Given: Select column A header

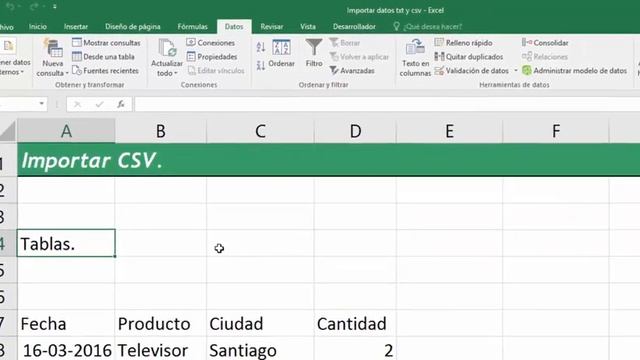Looking at the screenshot, I should (66, 131).
